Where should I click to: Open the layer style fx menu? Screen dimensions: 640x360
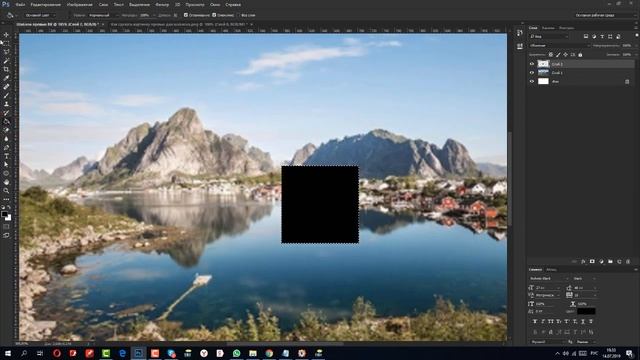[583, 261]
